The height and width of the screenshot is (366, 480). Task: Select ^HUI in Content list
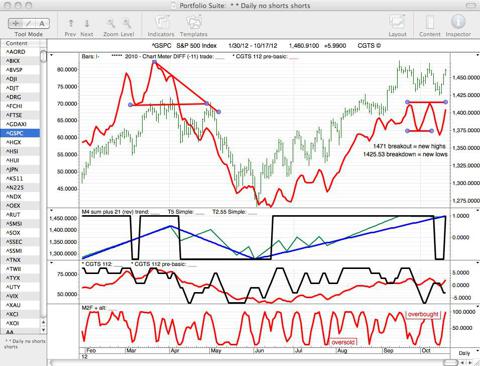[x=20, y=160]
